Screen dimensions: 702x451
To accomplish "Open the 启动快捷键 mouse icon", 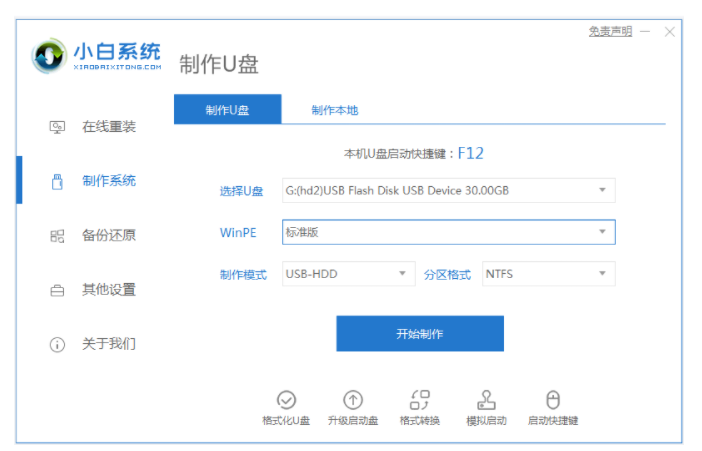I will [x=553, y=400].
